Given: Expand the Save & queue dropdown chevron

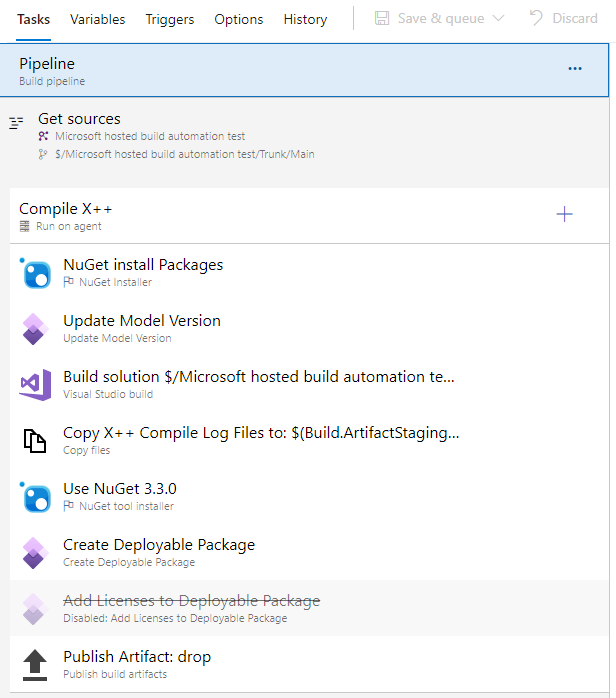Looking at the screenshot, I should (499, 18).
